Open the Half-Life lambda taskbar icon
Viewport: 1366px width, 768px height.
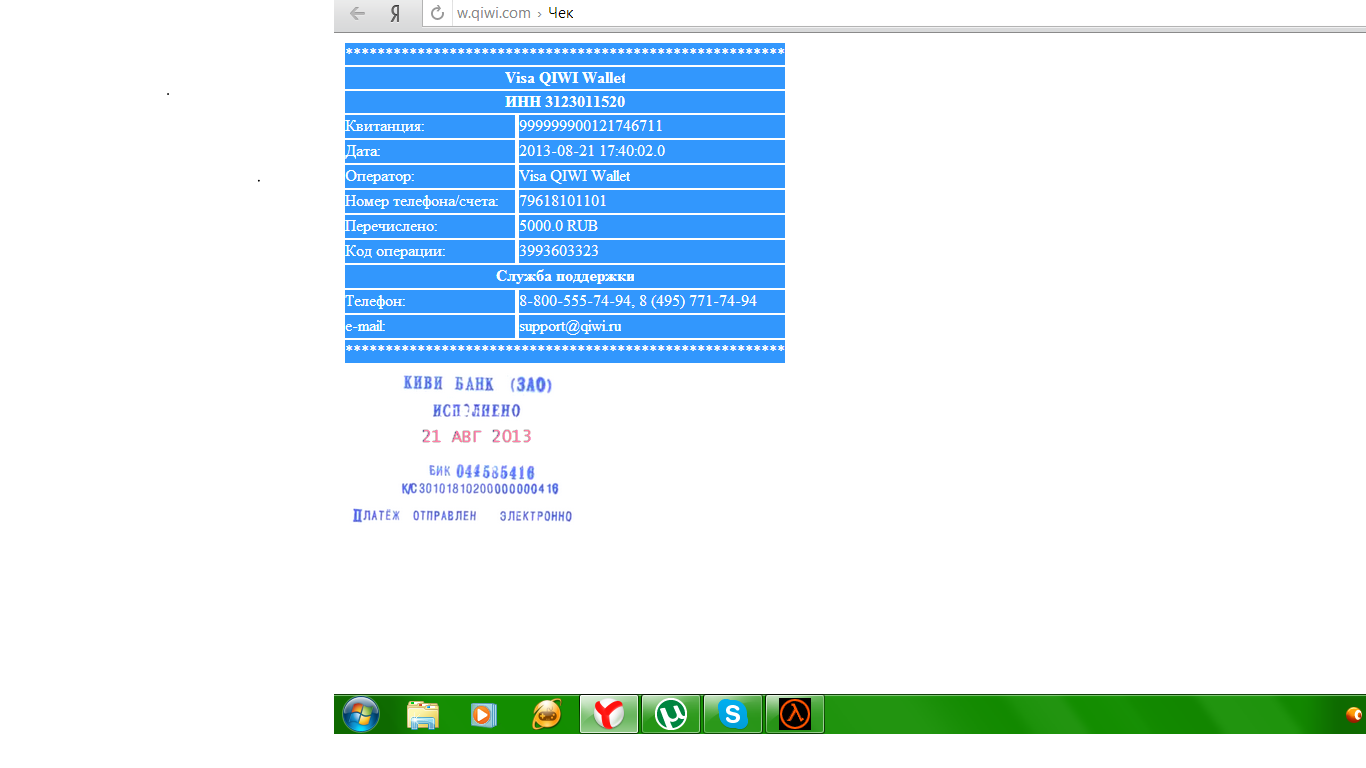(x=795, y=714)
